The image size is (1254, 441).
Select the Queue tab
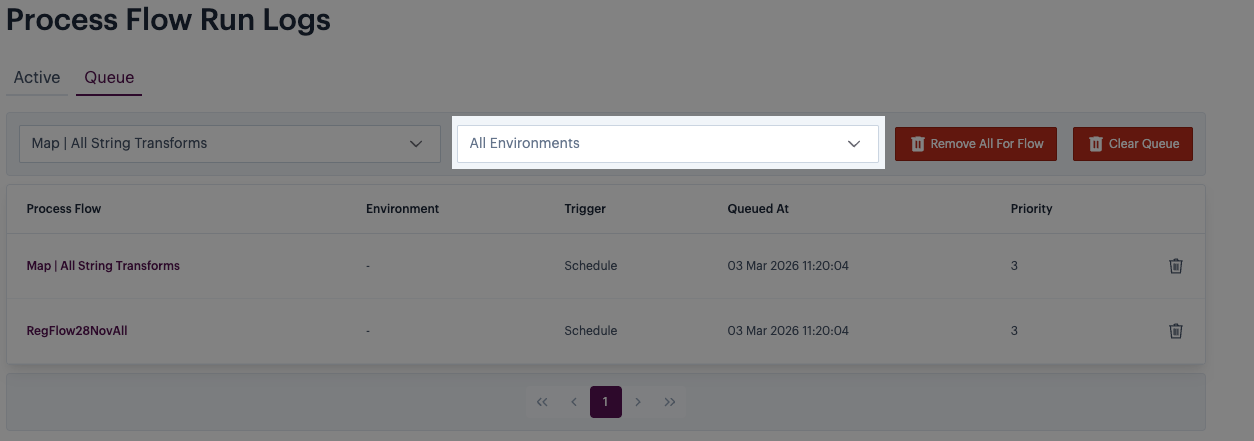[109, 78]
